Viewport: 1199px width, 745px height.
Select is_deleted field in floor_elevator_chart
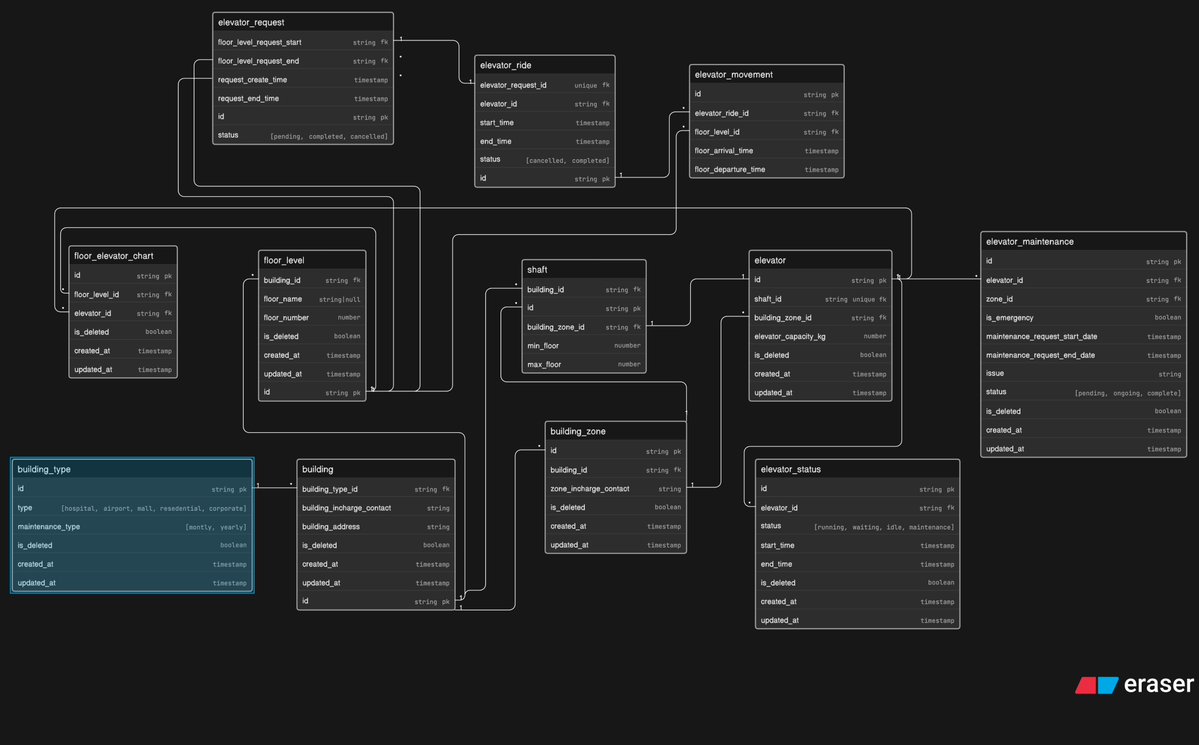123,332
